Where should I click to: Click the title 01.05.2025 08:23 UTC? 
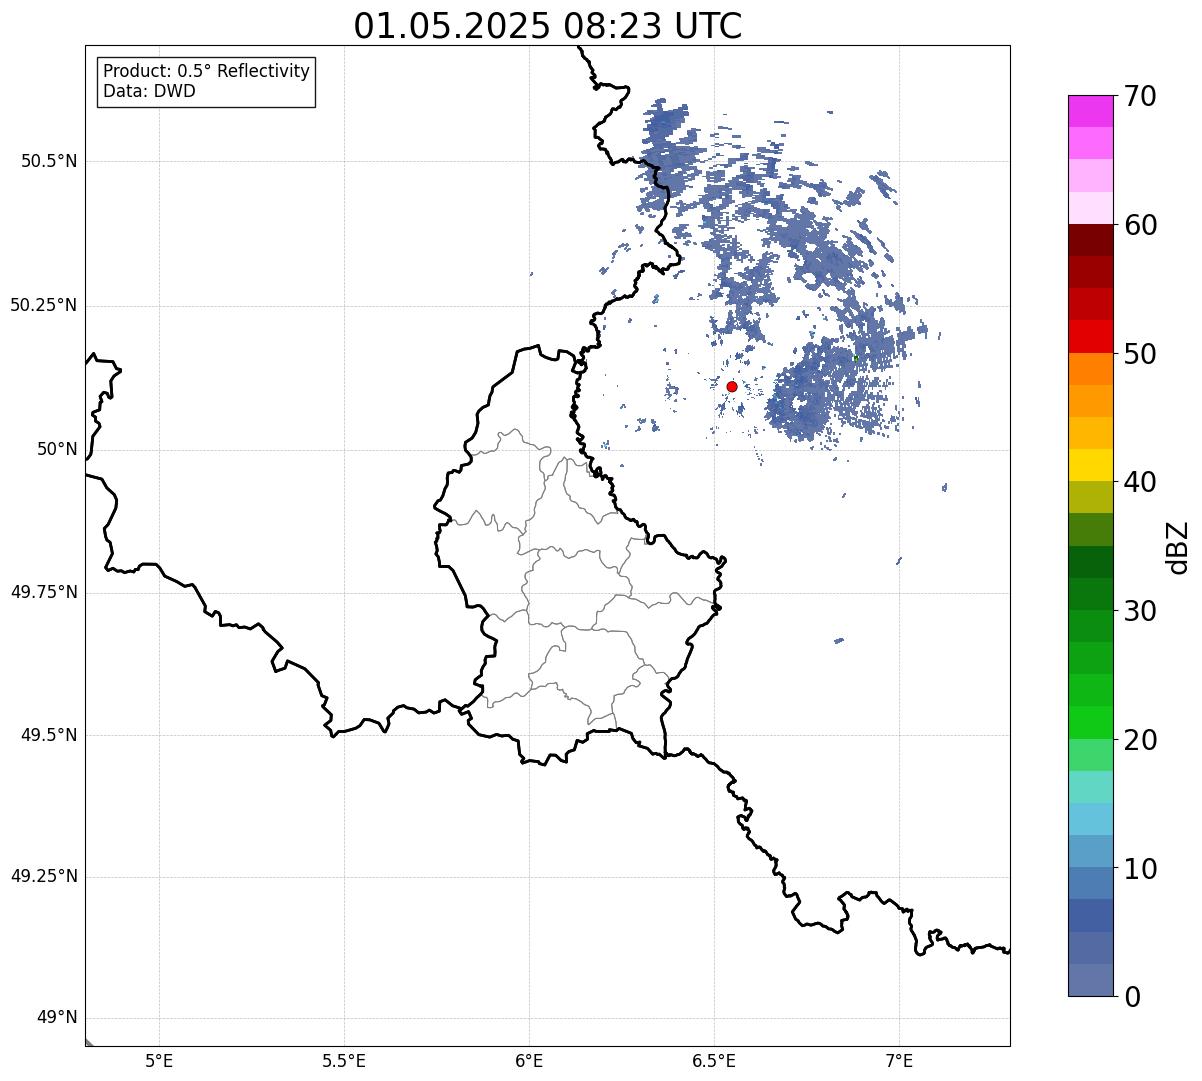548,26
